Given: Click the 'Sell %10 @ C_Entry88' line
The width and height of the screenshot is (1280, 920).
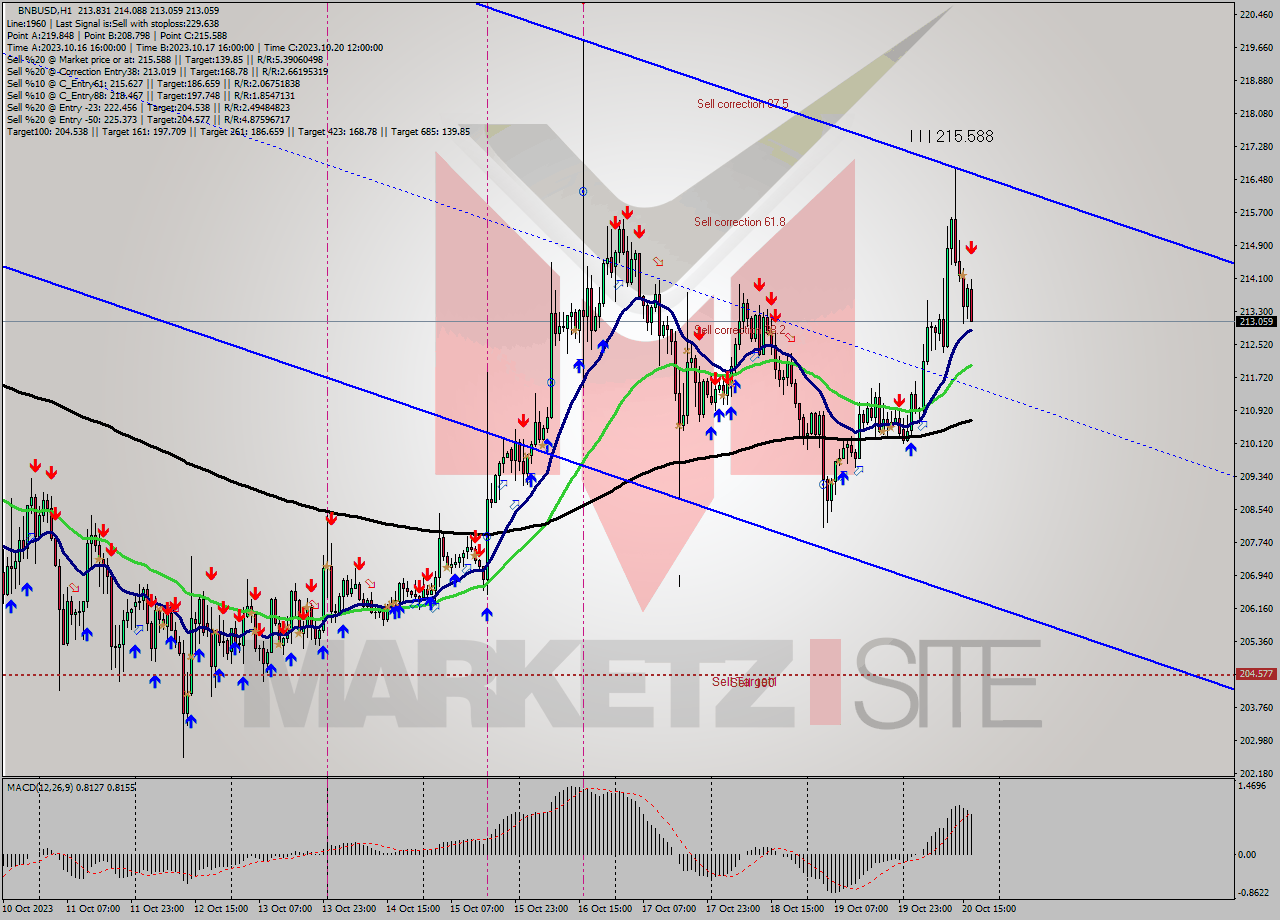Looking at the screenshot, I should click(x=149, y=96).
